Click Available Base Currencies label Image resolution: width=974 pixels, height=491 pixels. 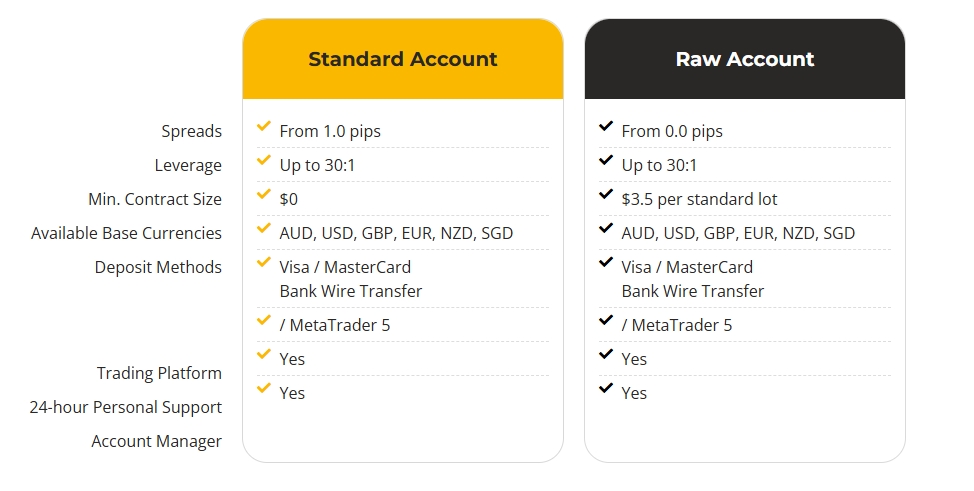click(x=126, y=233)
